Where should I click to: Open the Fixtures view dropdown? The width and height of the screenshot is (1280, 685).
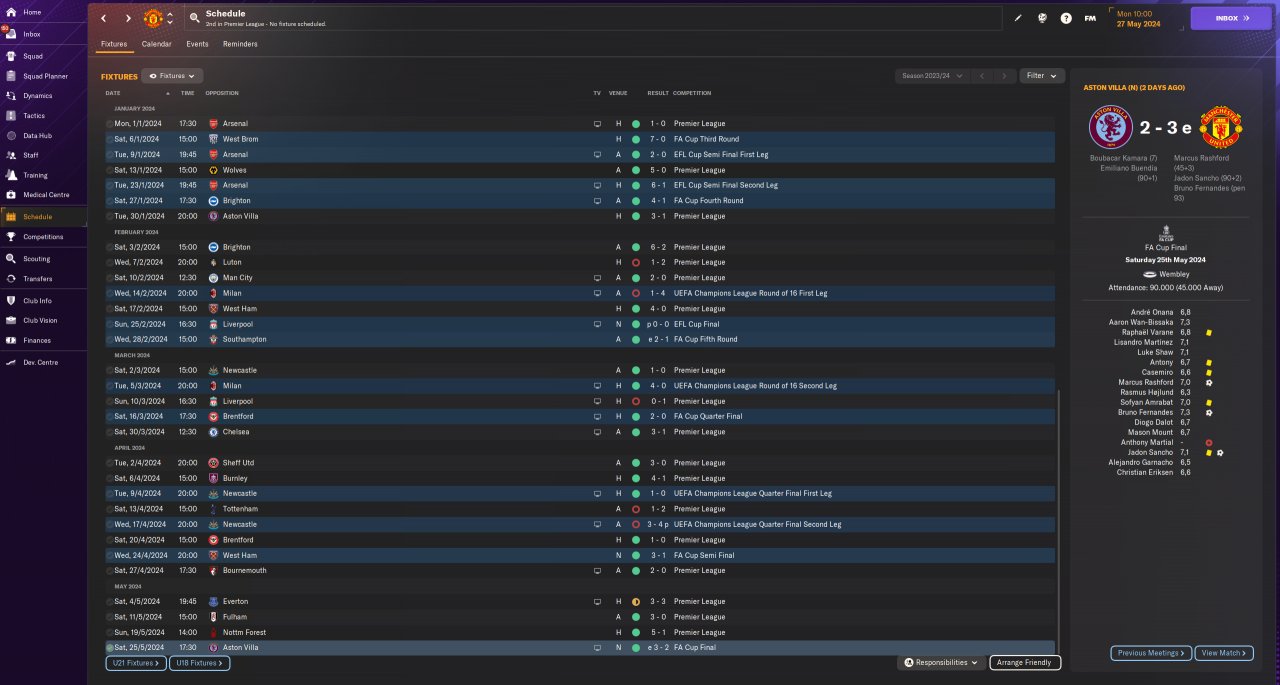(173, 76)
